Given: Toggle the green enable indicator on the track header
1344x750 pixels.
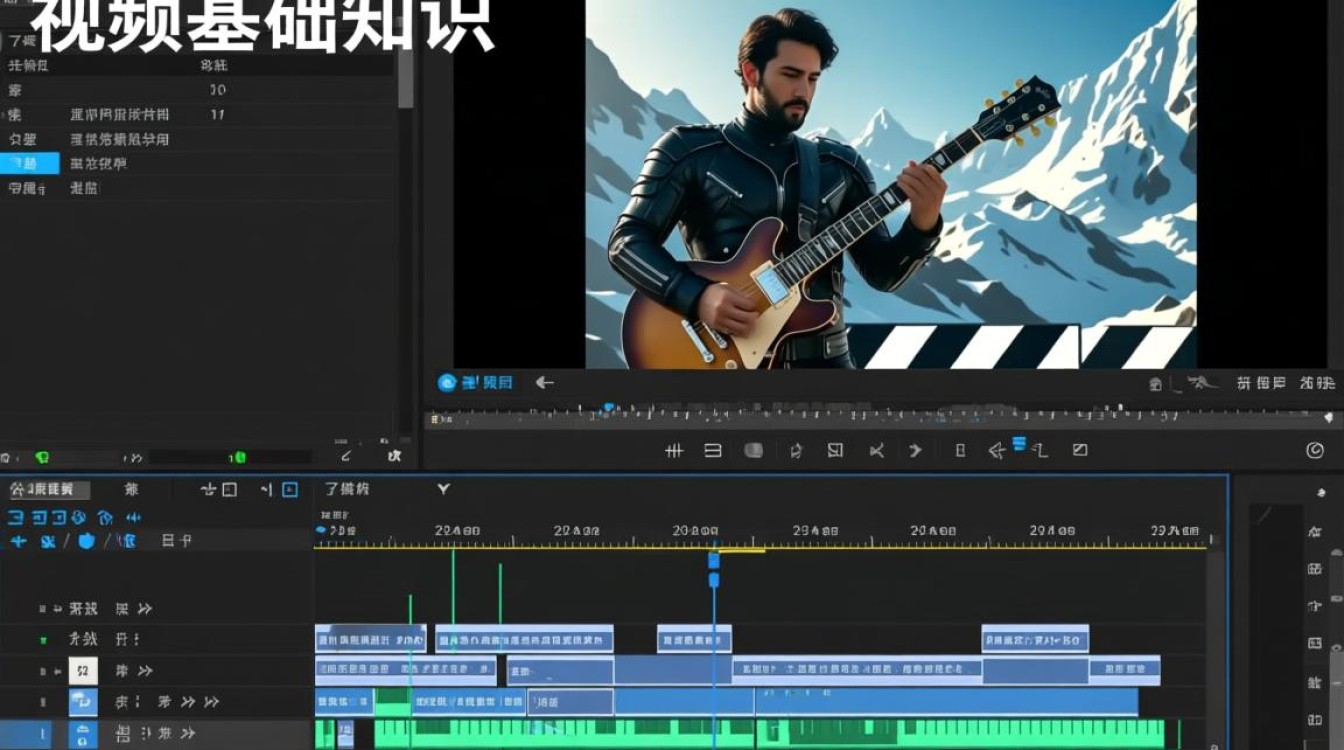Looking at the screenshot, I should pyautogui.click(x=43, y=640).
